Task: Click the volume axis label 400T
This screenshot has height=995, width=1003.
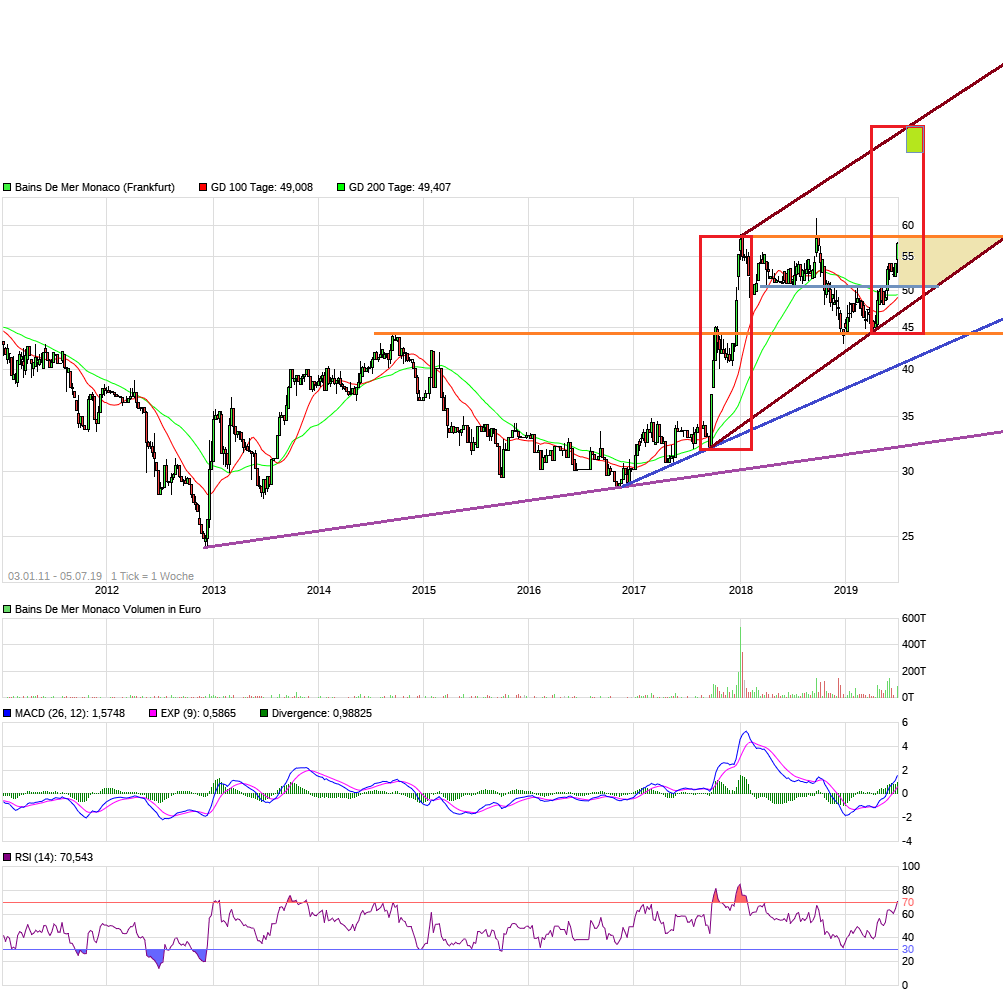Action: point(913,645)
